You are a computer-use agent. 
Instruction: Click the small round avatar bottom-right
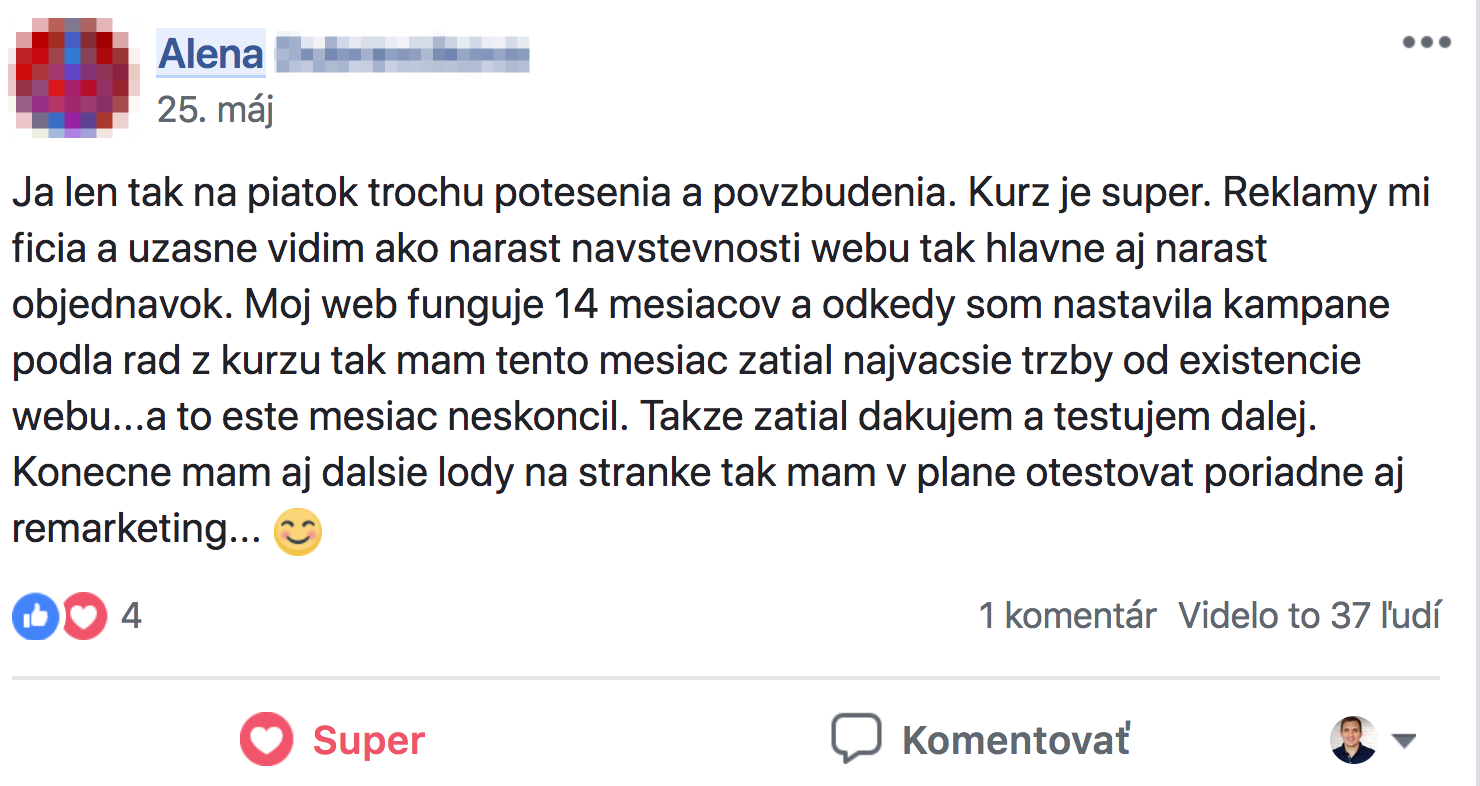point(1353,740)
